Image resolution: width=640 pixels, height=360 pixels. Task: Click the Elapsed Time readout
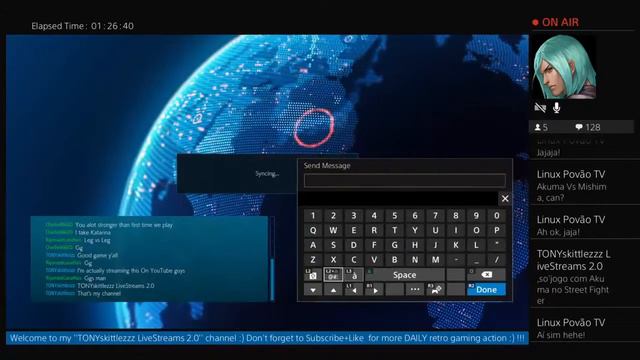click(x=82, y=26)
